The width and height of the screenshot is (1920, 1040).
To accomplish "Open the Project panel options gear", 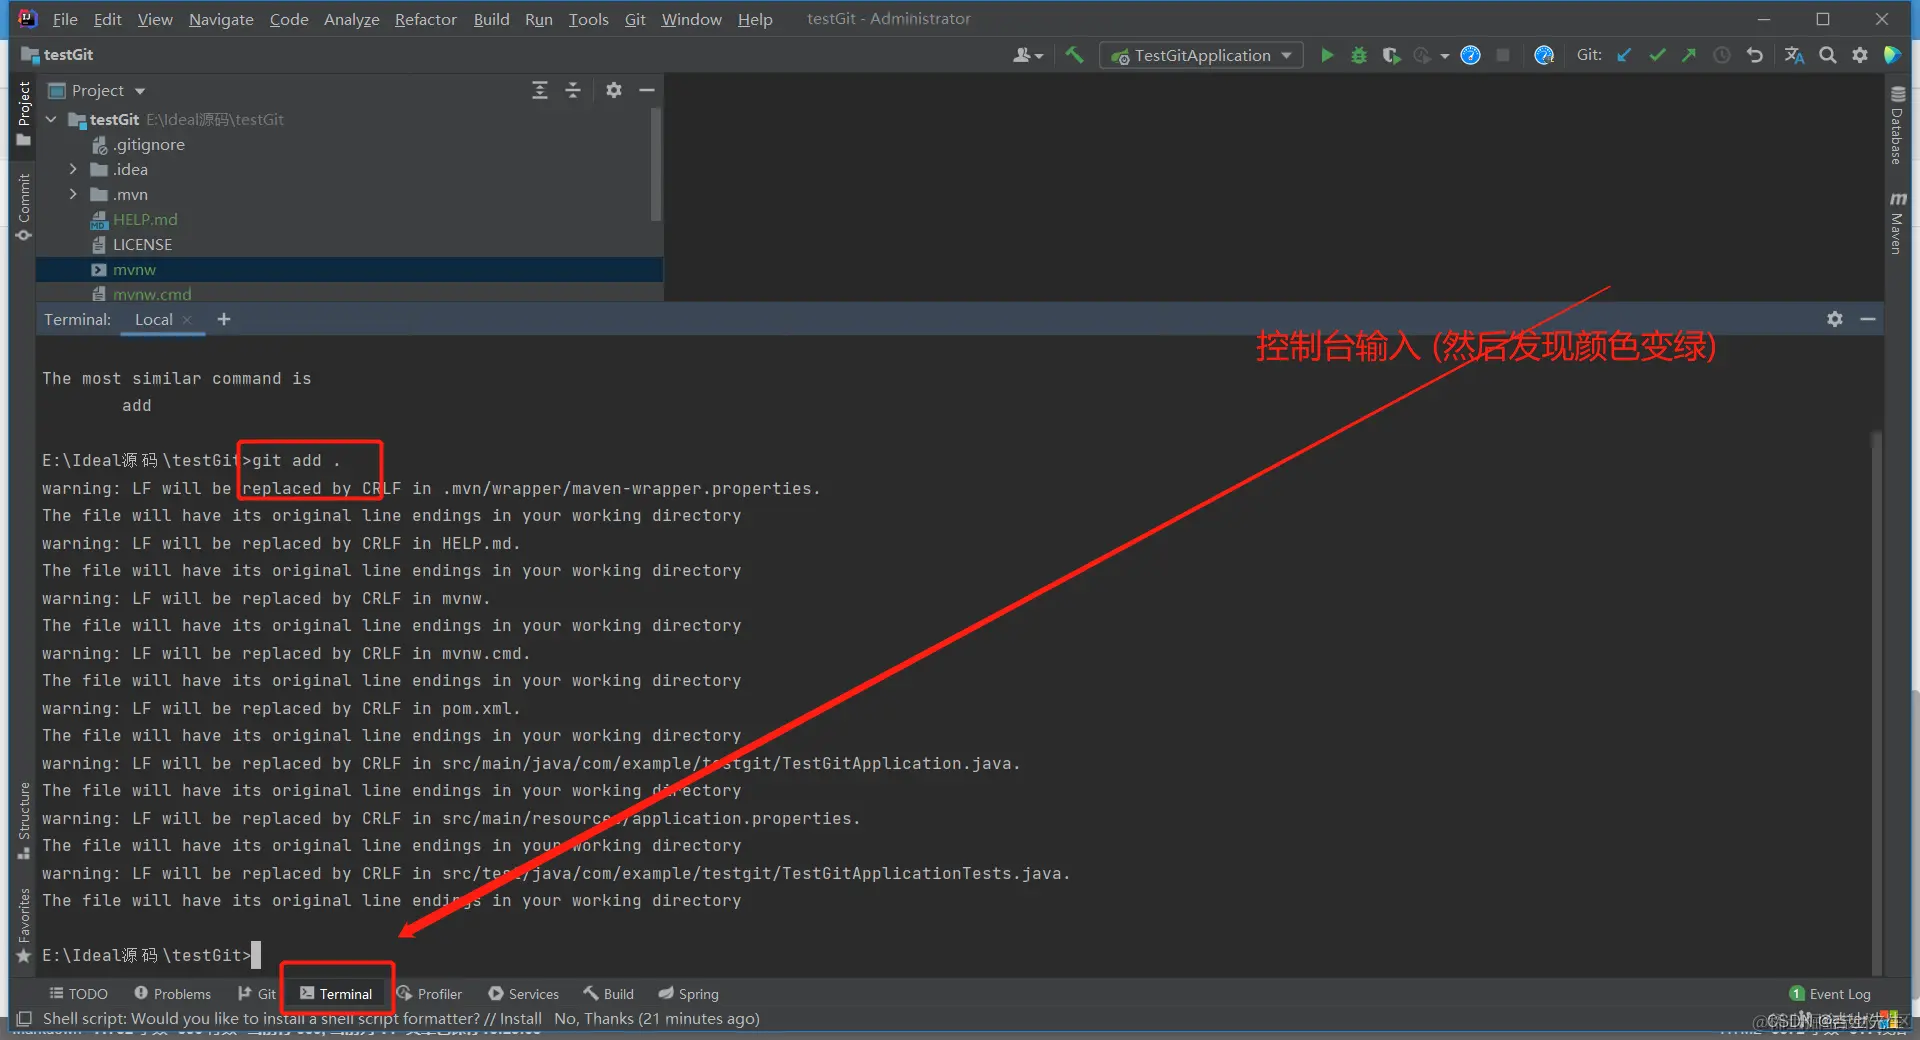I will pyautogui.click(x=614, y=90).
